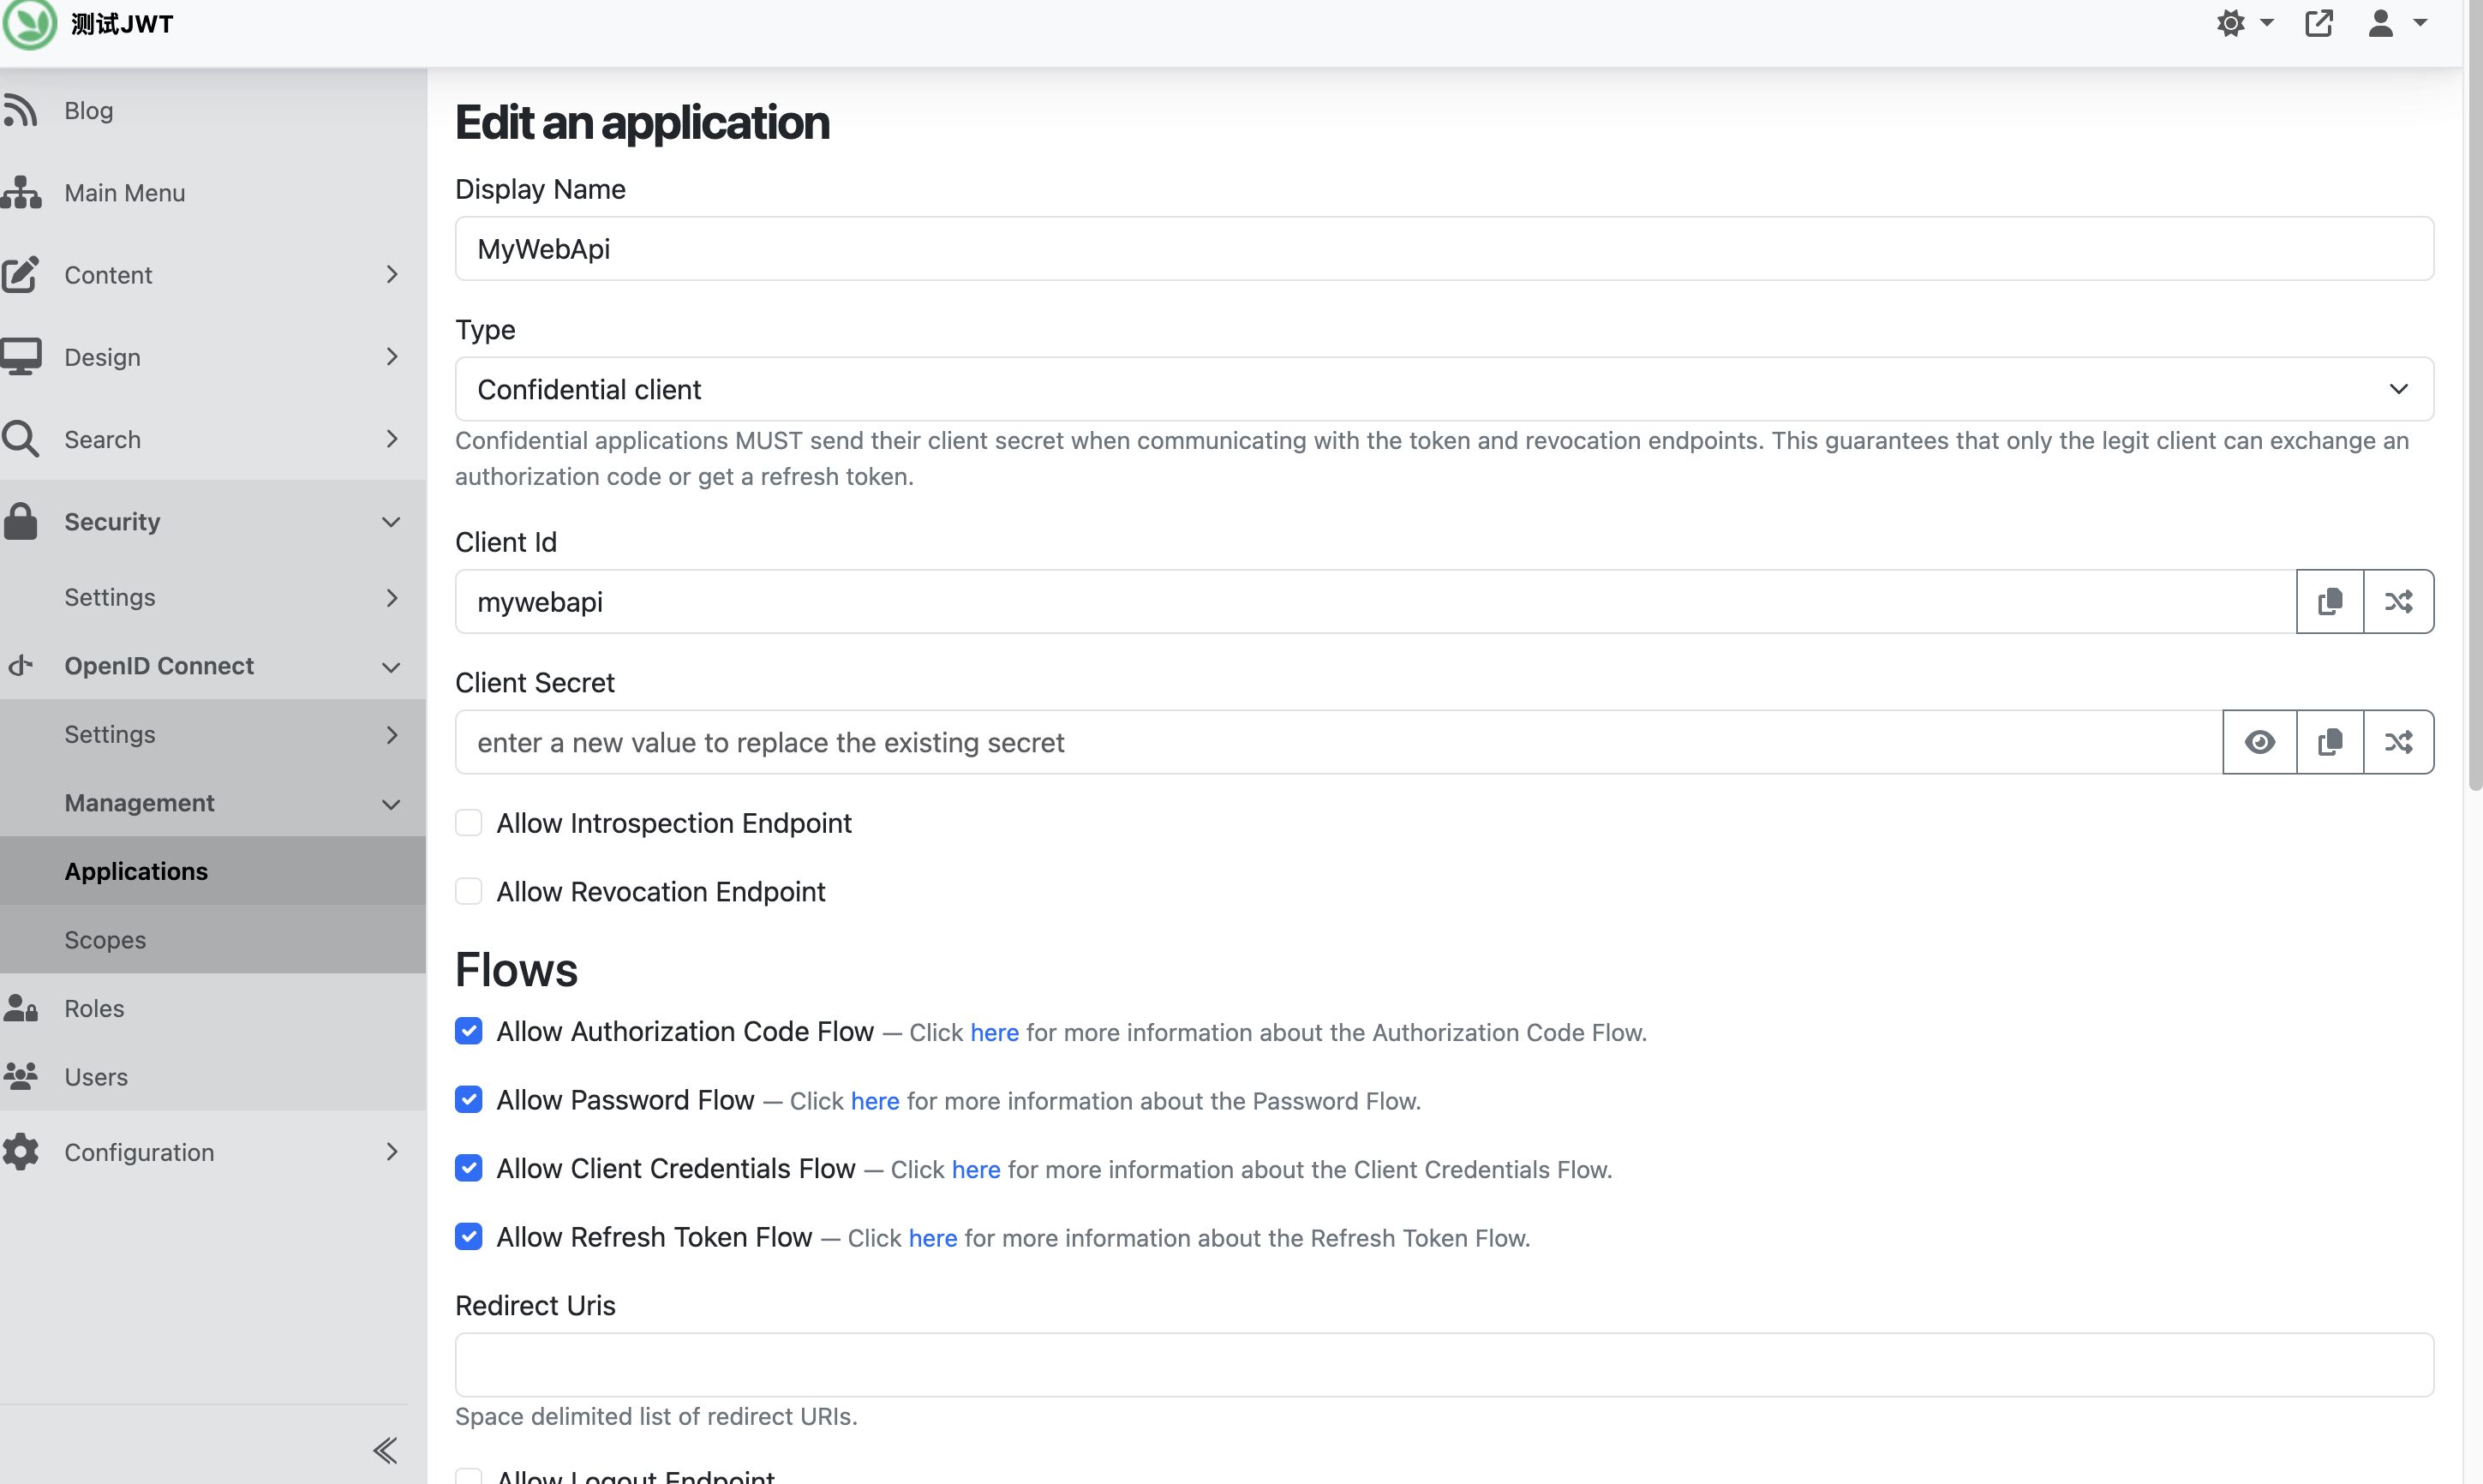Click the OpenID Connect icon

click(21, 665)
